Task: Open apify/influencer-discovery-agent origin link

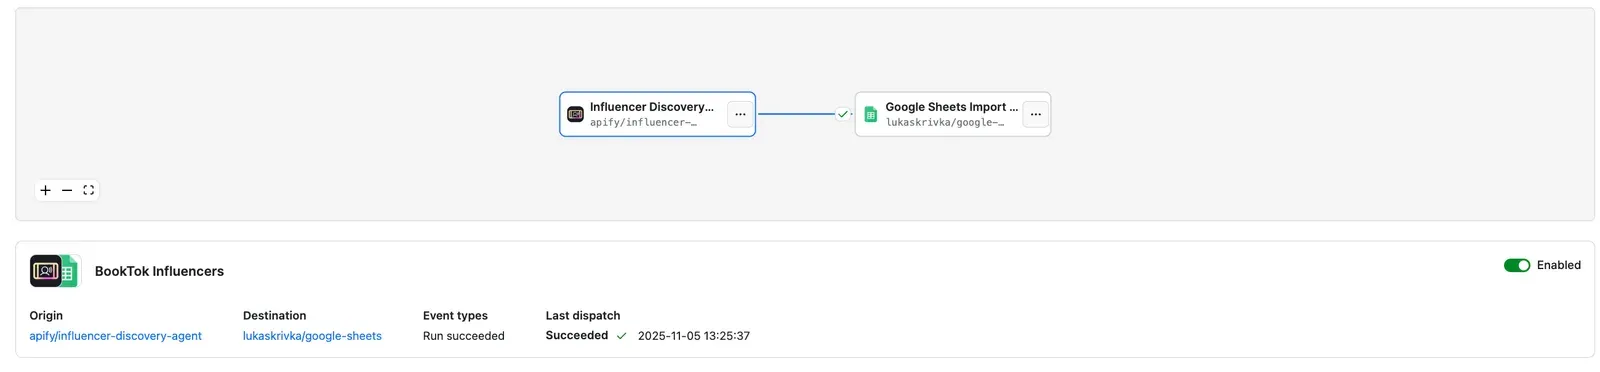Action: coord(116,336)
